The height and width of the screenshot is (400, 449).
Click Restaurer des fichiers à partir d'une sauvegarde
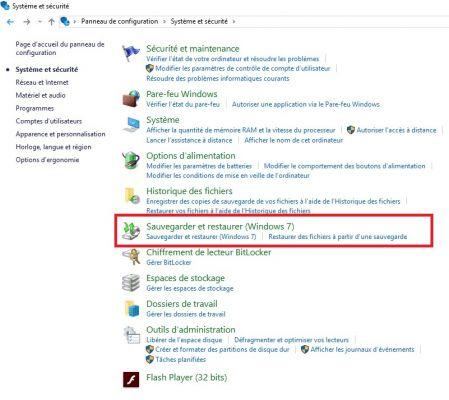click(338, 237)
